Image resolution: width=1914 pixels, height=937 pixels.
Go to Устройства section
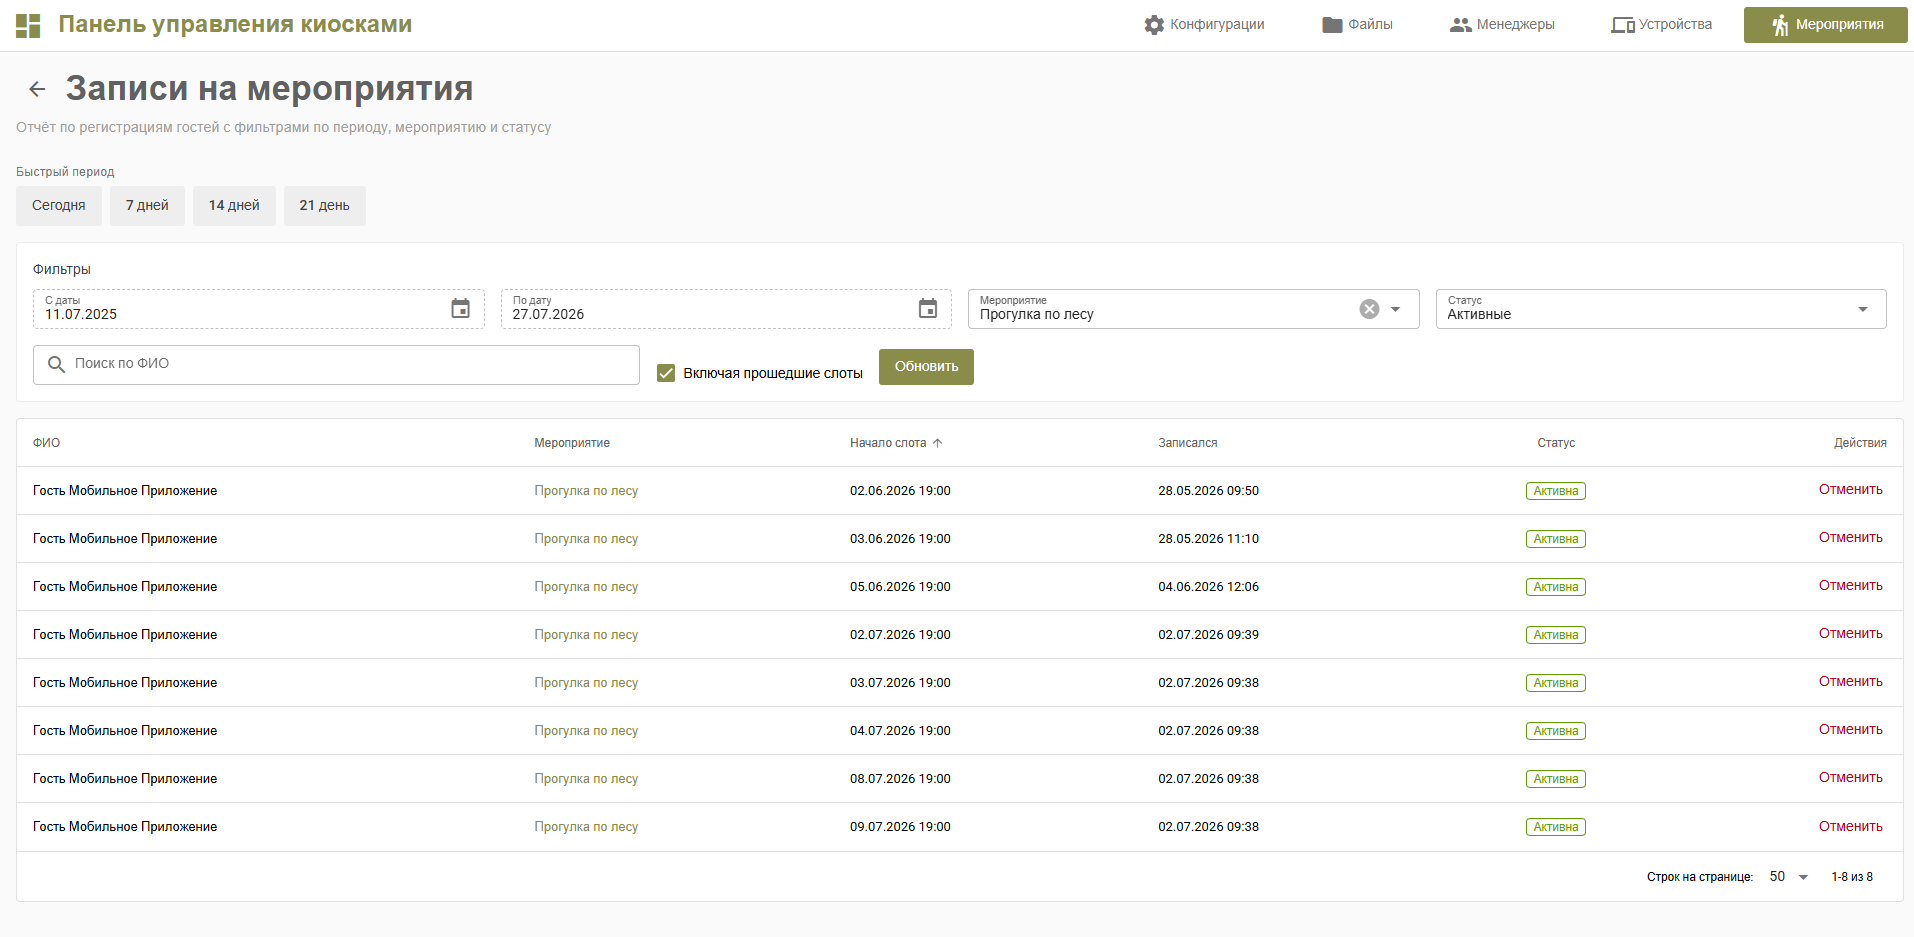click(x=1661, y=25)
